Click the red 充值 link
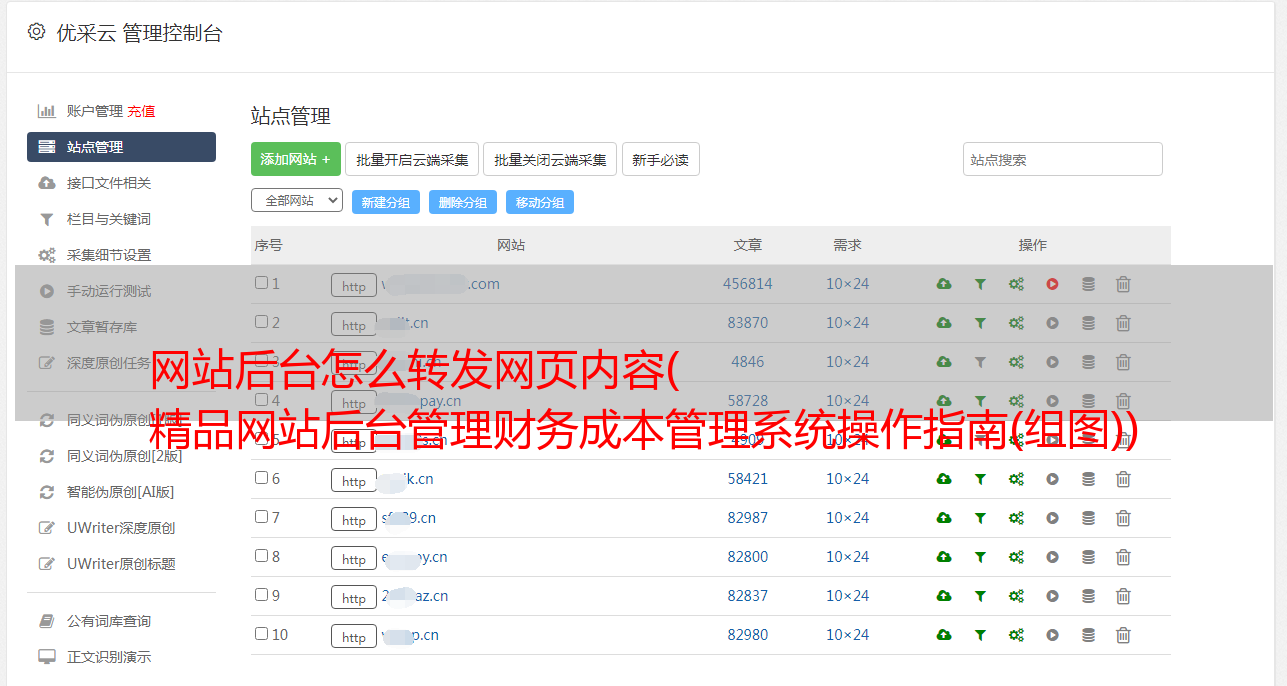This screenshot has width=1287, height=686. coord(141,111)
